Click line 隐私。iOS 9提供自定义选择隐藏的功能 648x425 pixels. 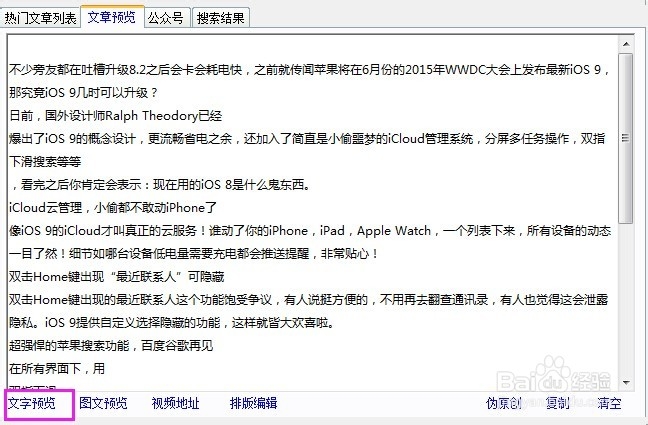172,322
